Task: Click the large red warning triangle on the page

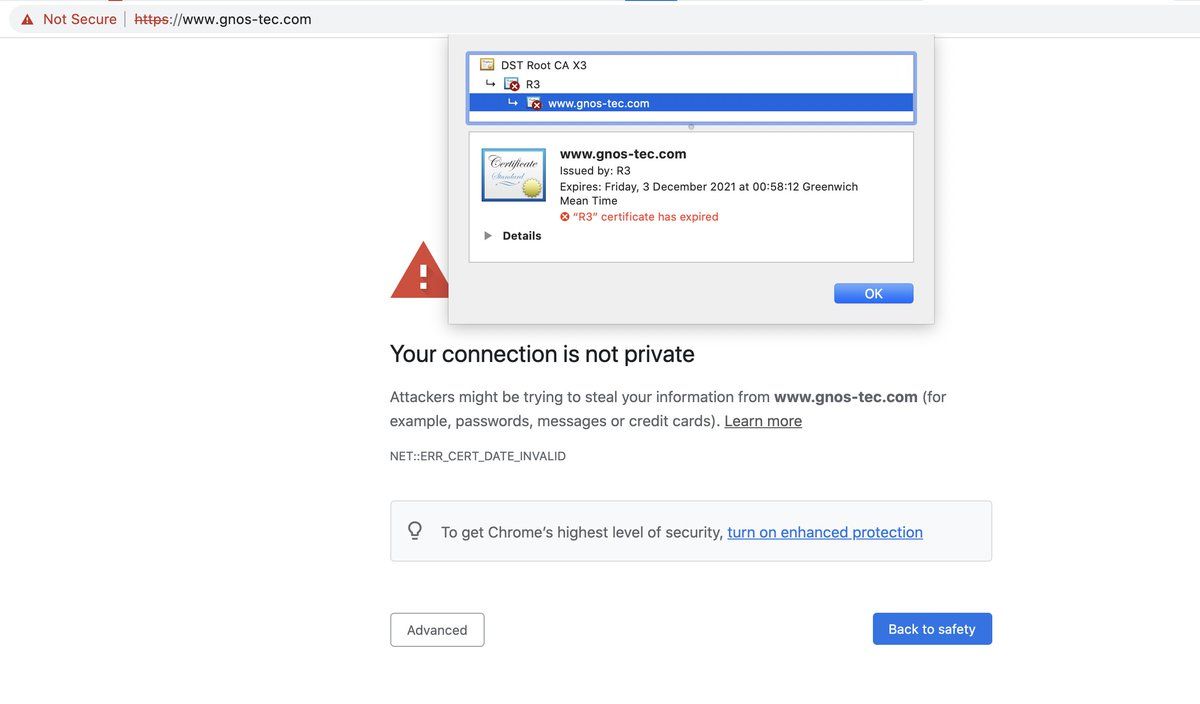Action: pos(420,271)
